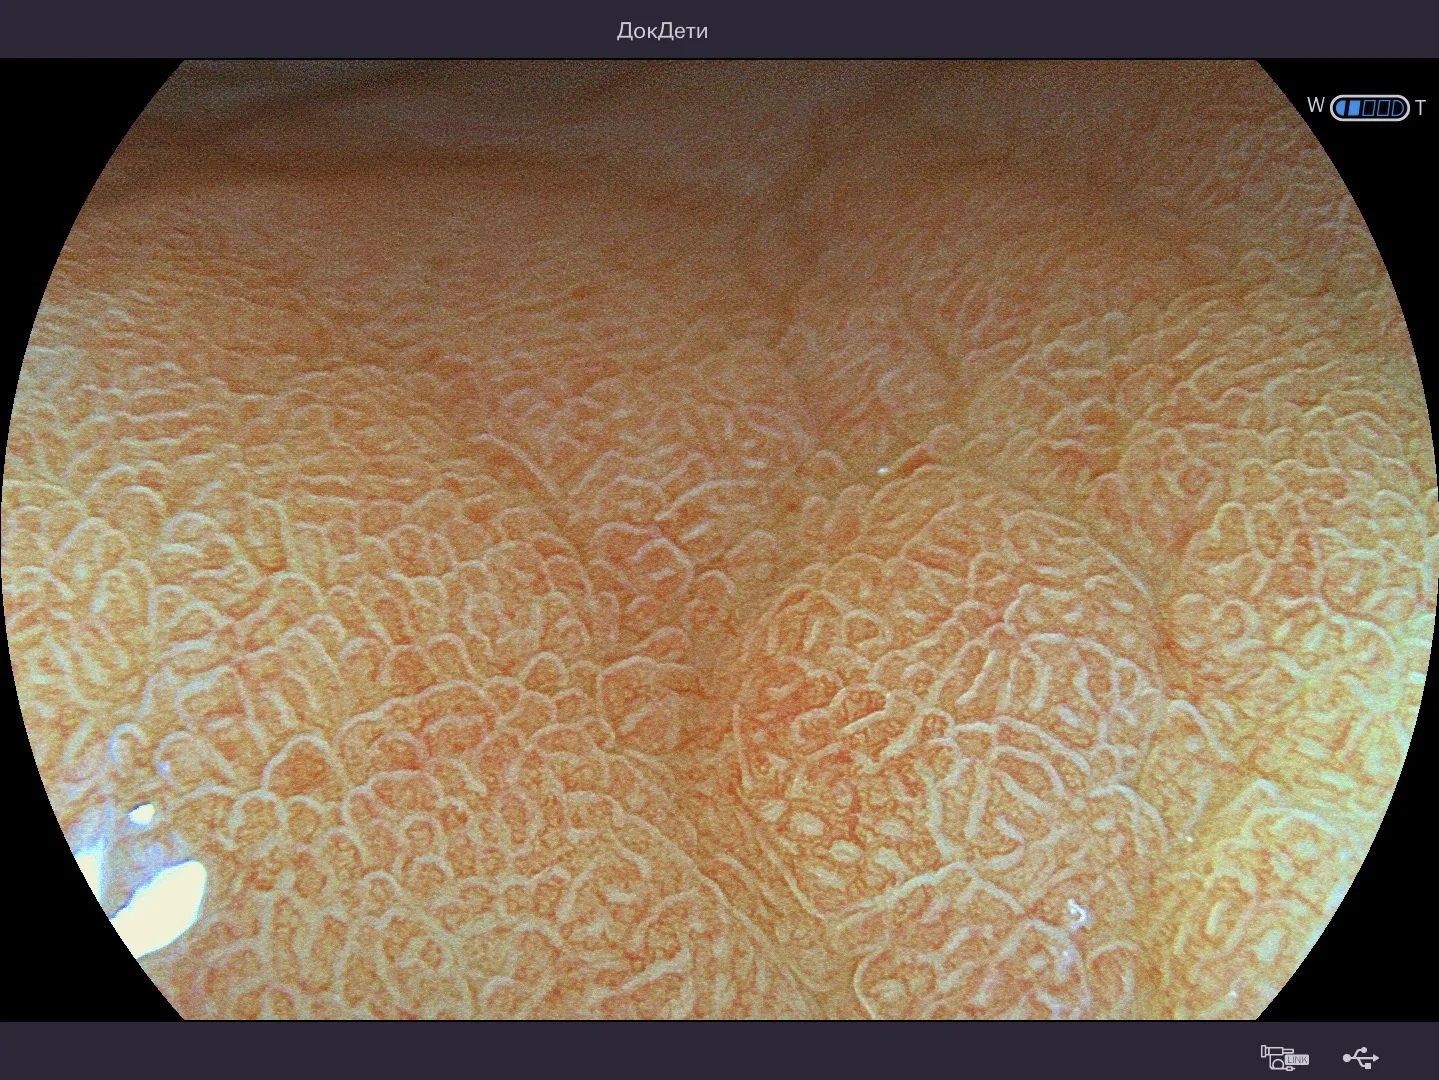Screen dimensions: 1439x1080
Task: Open the endoscope LINK connection icon
Action: click(1285, 1056)
